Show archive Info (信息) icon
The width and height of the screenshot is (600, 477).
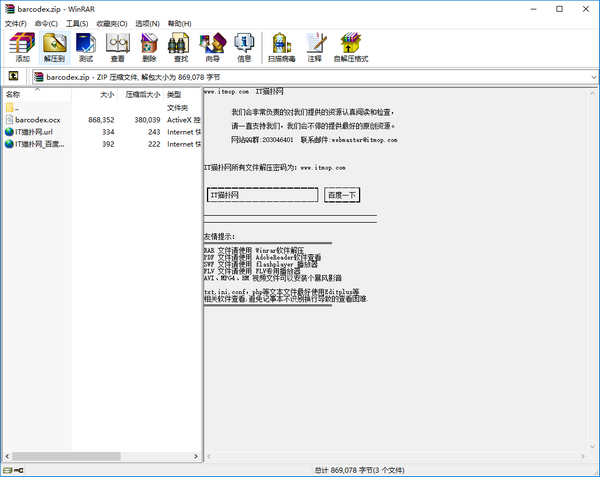(x=244, y=47)
